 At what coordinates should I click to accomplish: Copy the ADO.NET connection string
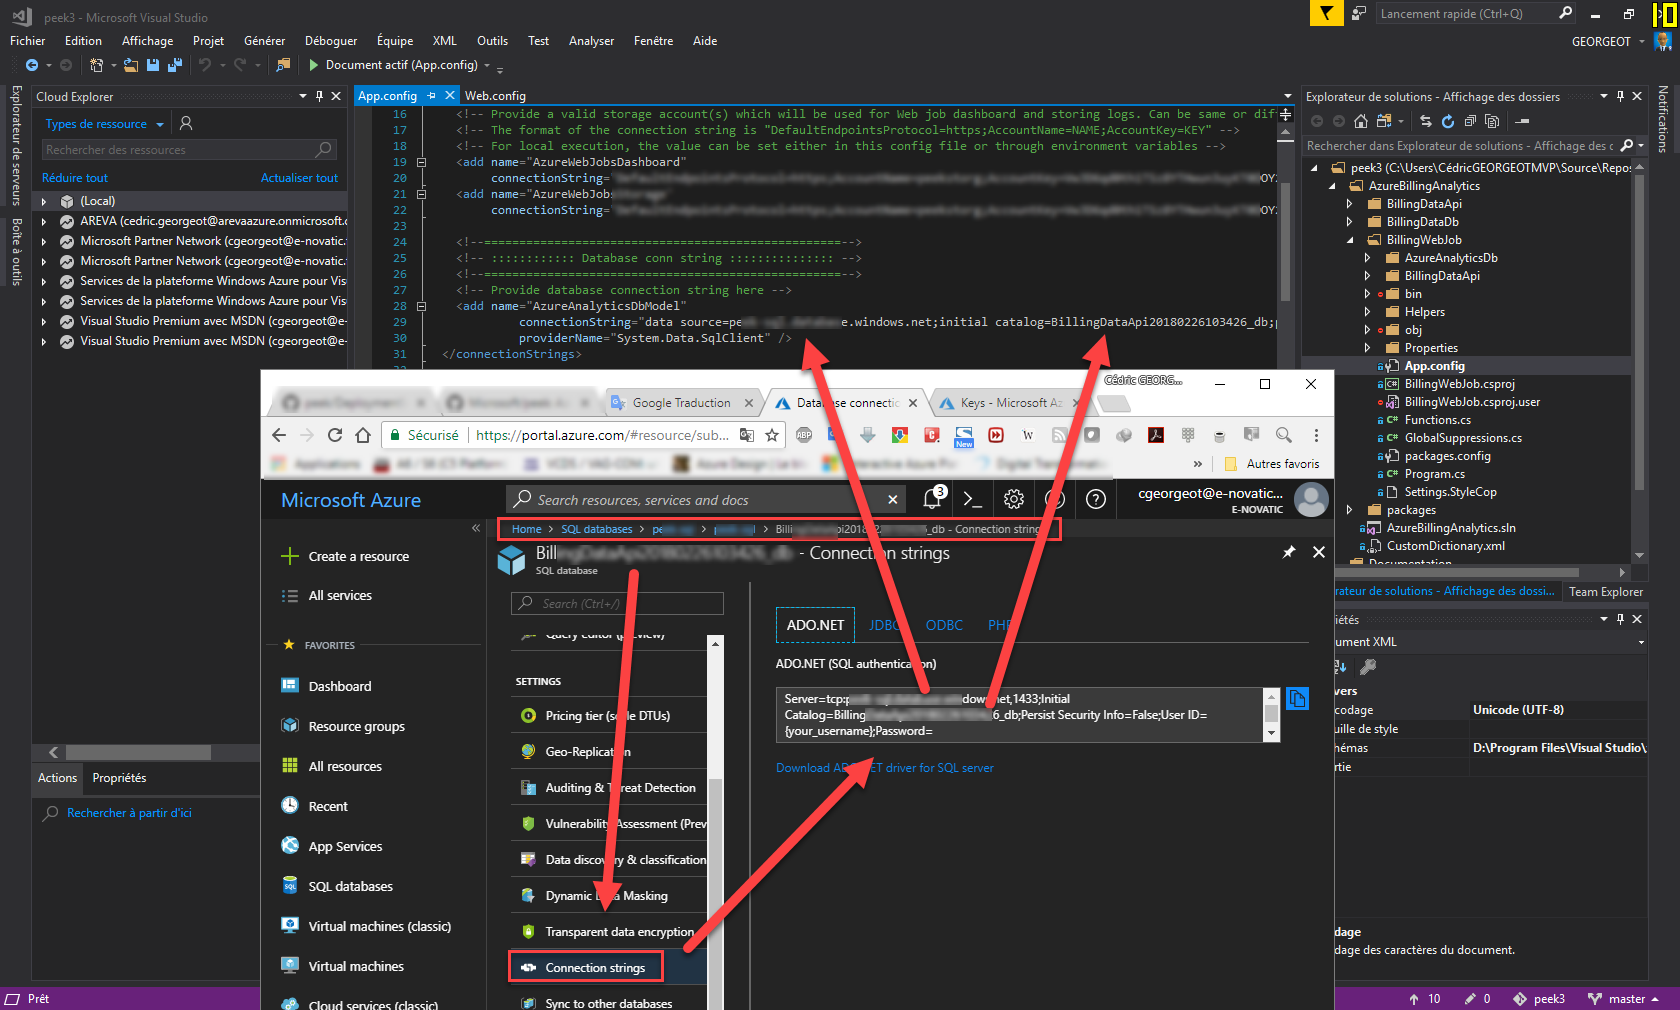coord(1297,699)
